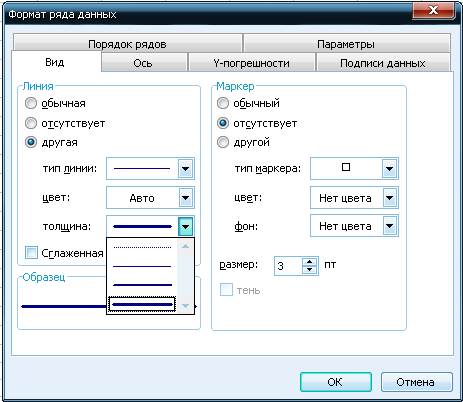Open the 'Подписи данных' tab
Viewport: 463px width, 402px height.
[x=383, y=63]
